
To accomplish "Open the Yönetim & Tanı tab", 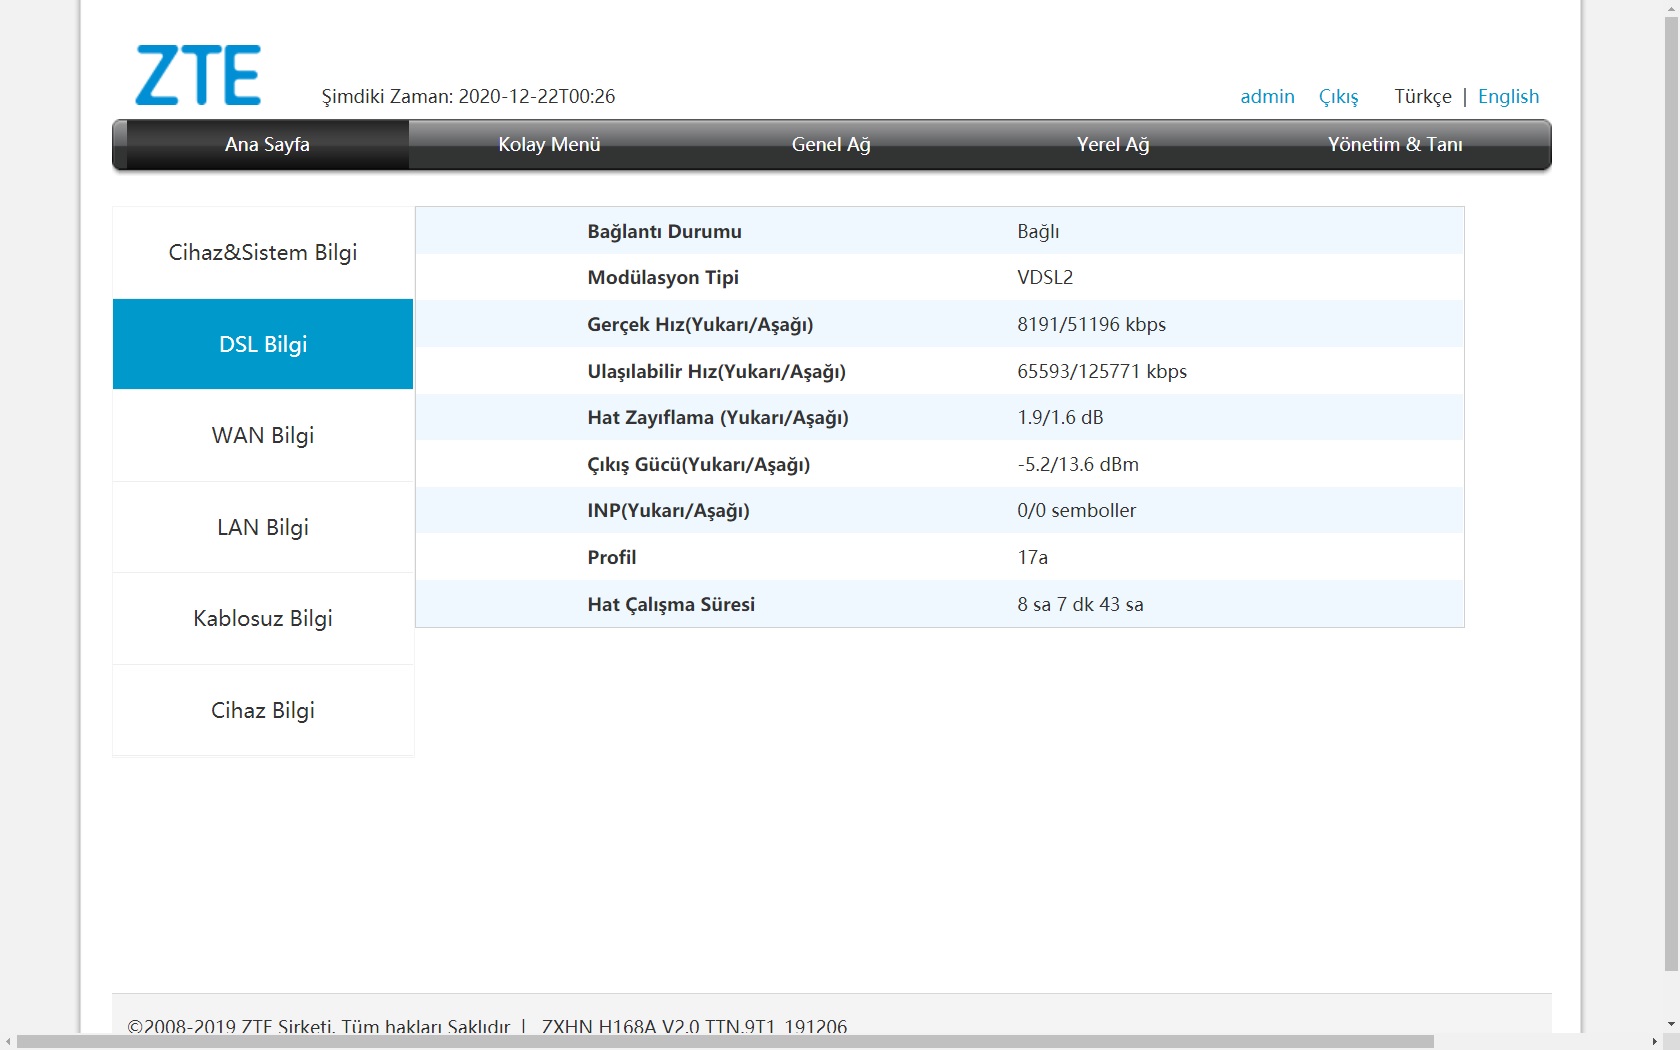I will coord(1395,144).
